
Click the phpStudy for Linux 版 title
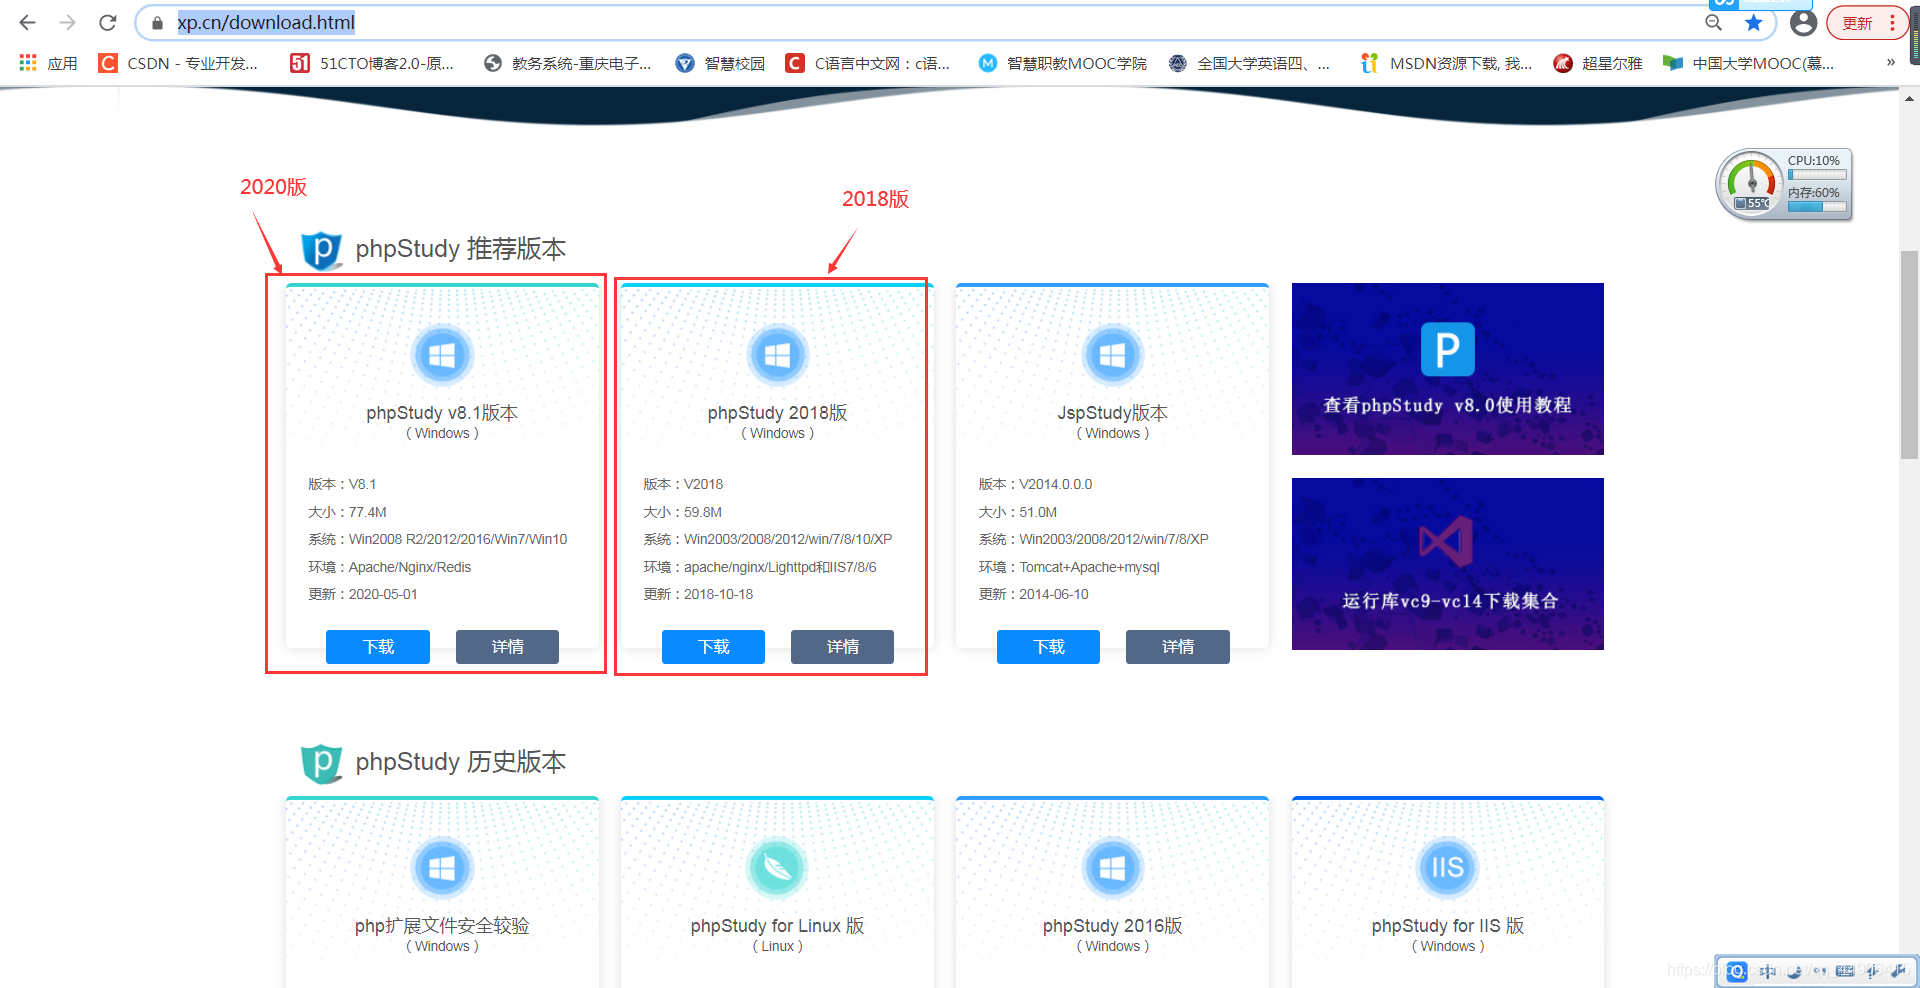pyautogui.click(x=777, y=926)
